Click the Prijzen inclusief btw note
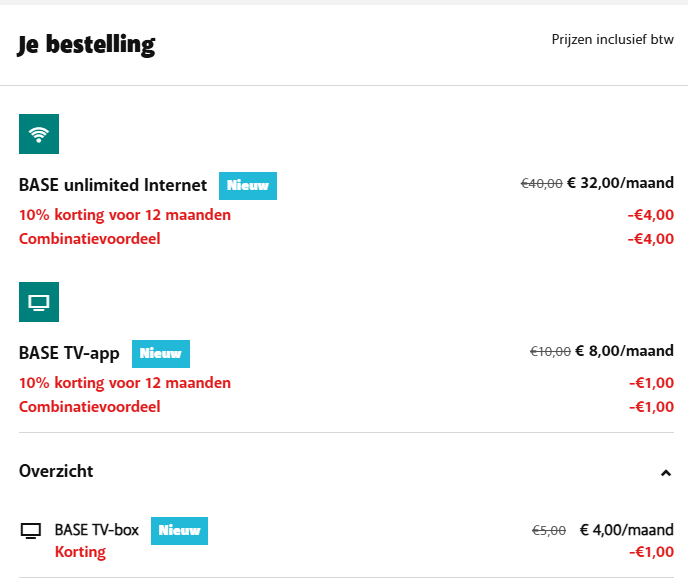This screenshot has width=688, height=579. pos(612,40)
